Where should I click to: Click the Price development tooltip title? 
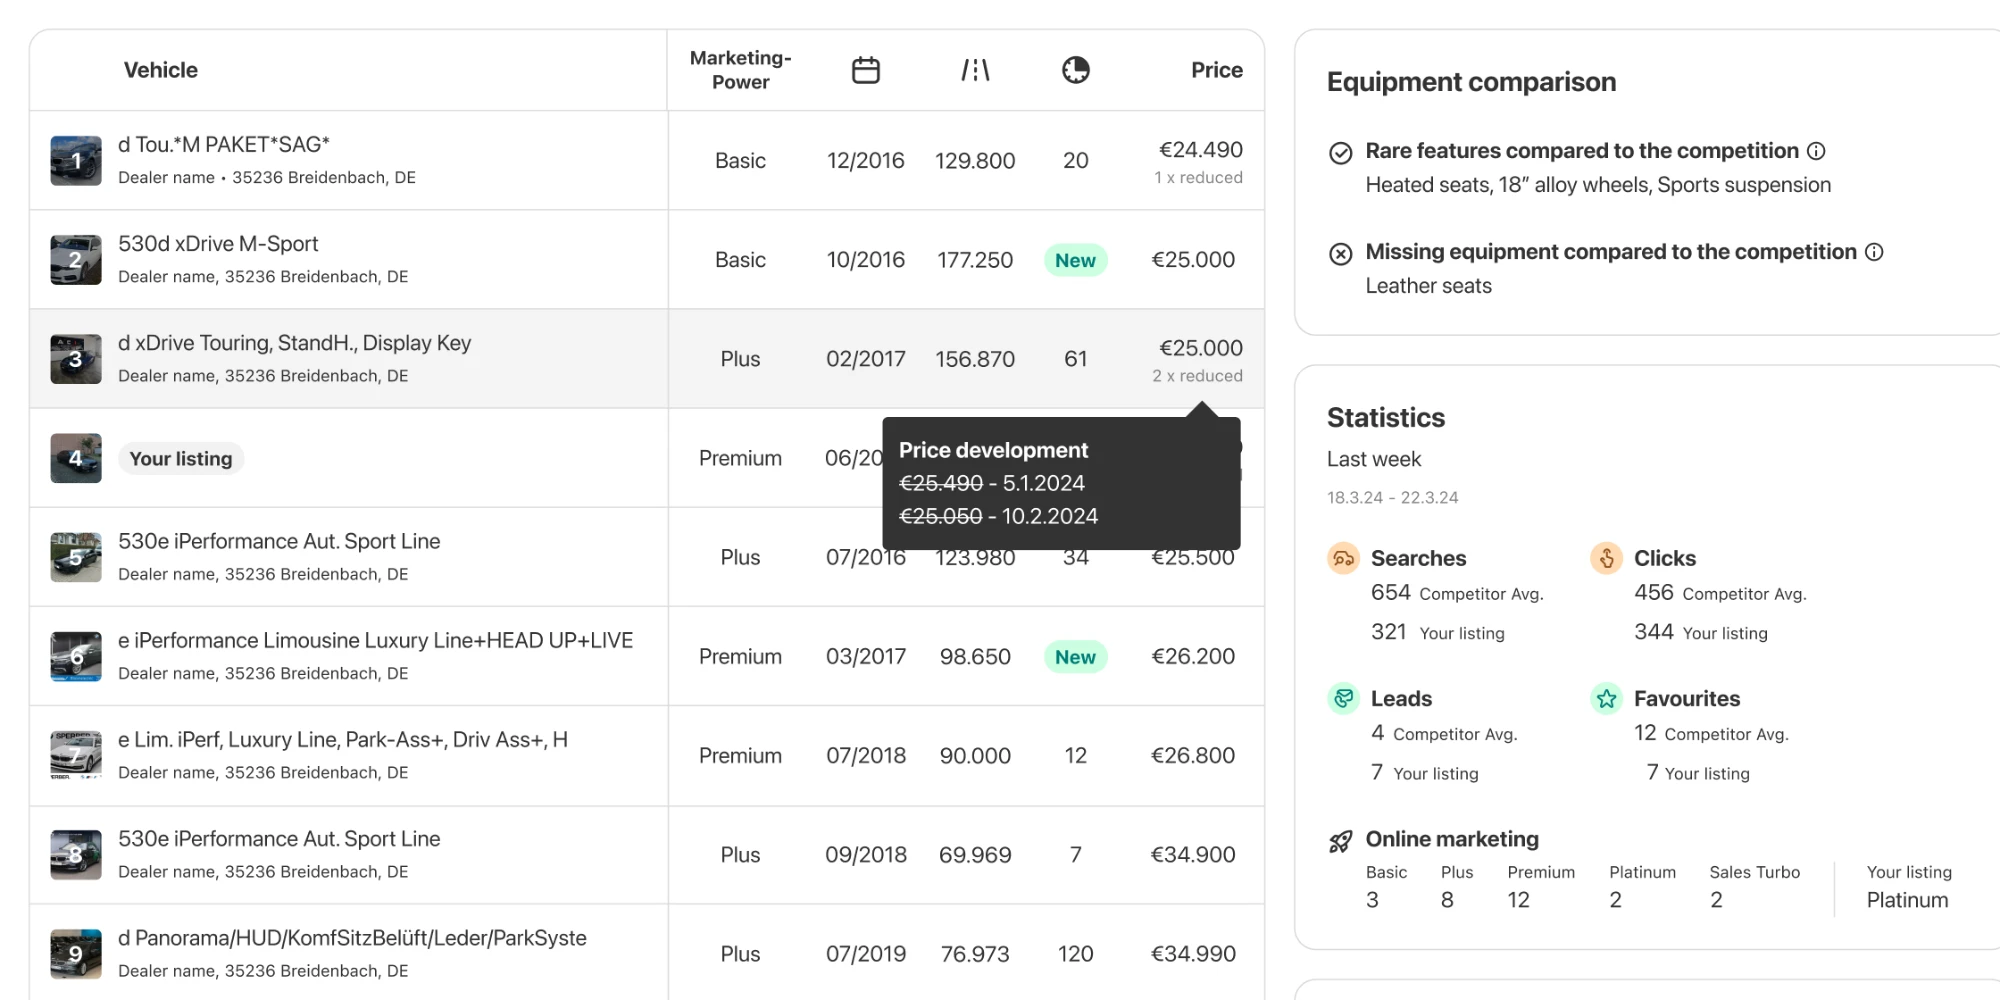993,450
